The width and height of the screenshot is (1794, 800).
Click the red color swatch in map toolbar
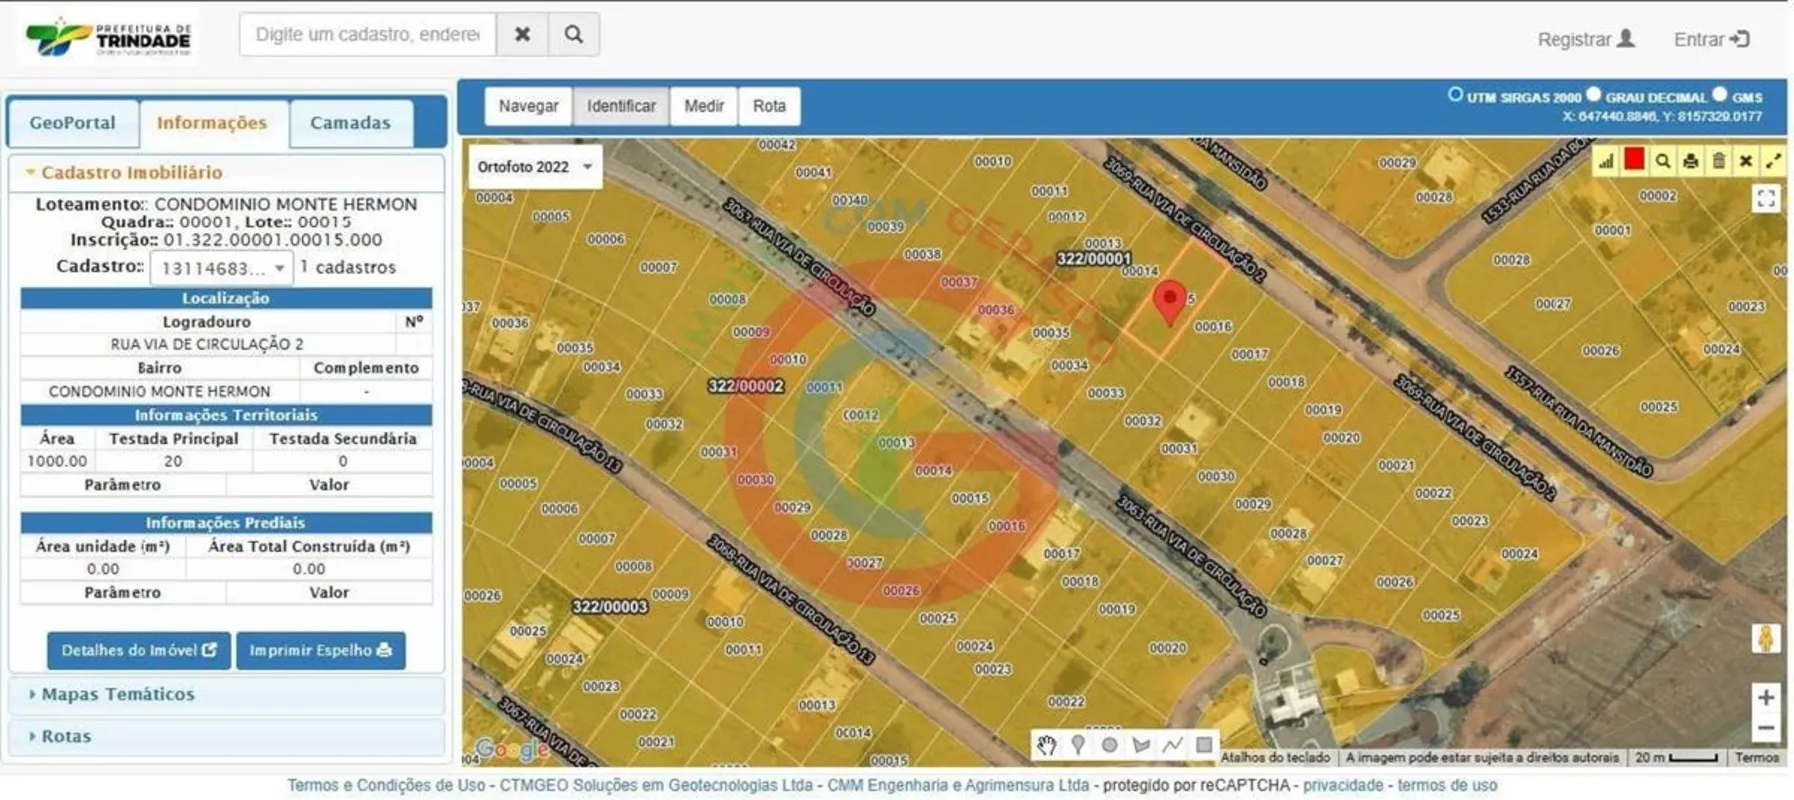pyautogui.click(x=1634, y=159)
